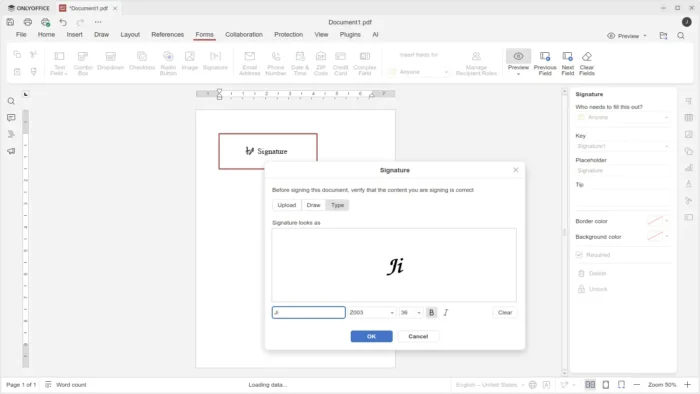Confirm signature with OK
This screenshot has width=700, height=394.
tap(371, 336)
